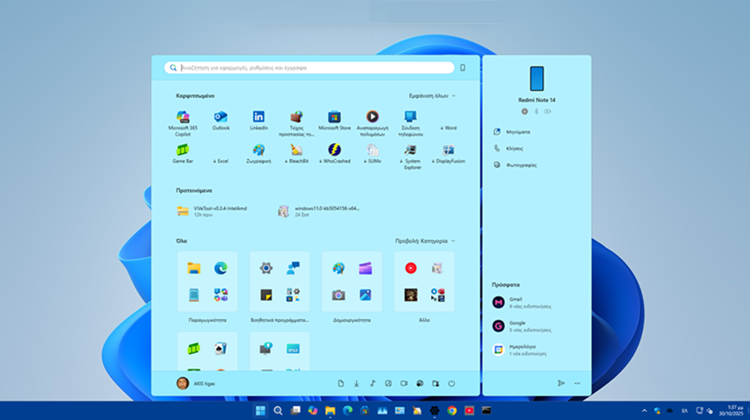Open File Explorer in Productivity category

pyautogui.click(x=194, y=268)
